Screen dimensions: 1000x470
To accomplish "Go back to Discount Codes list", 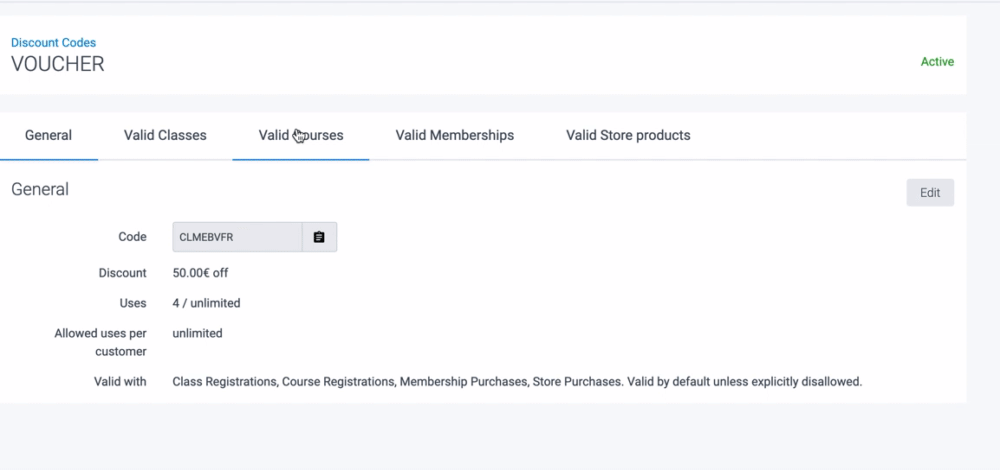I will tap(53, 43).
